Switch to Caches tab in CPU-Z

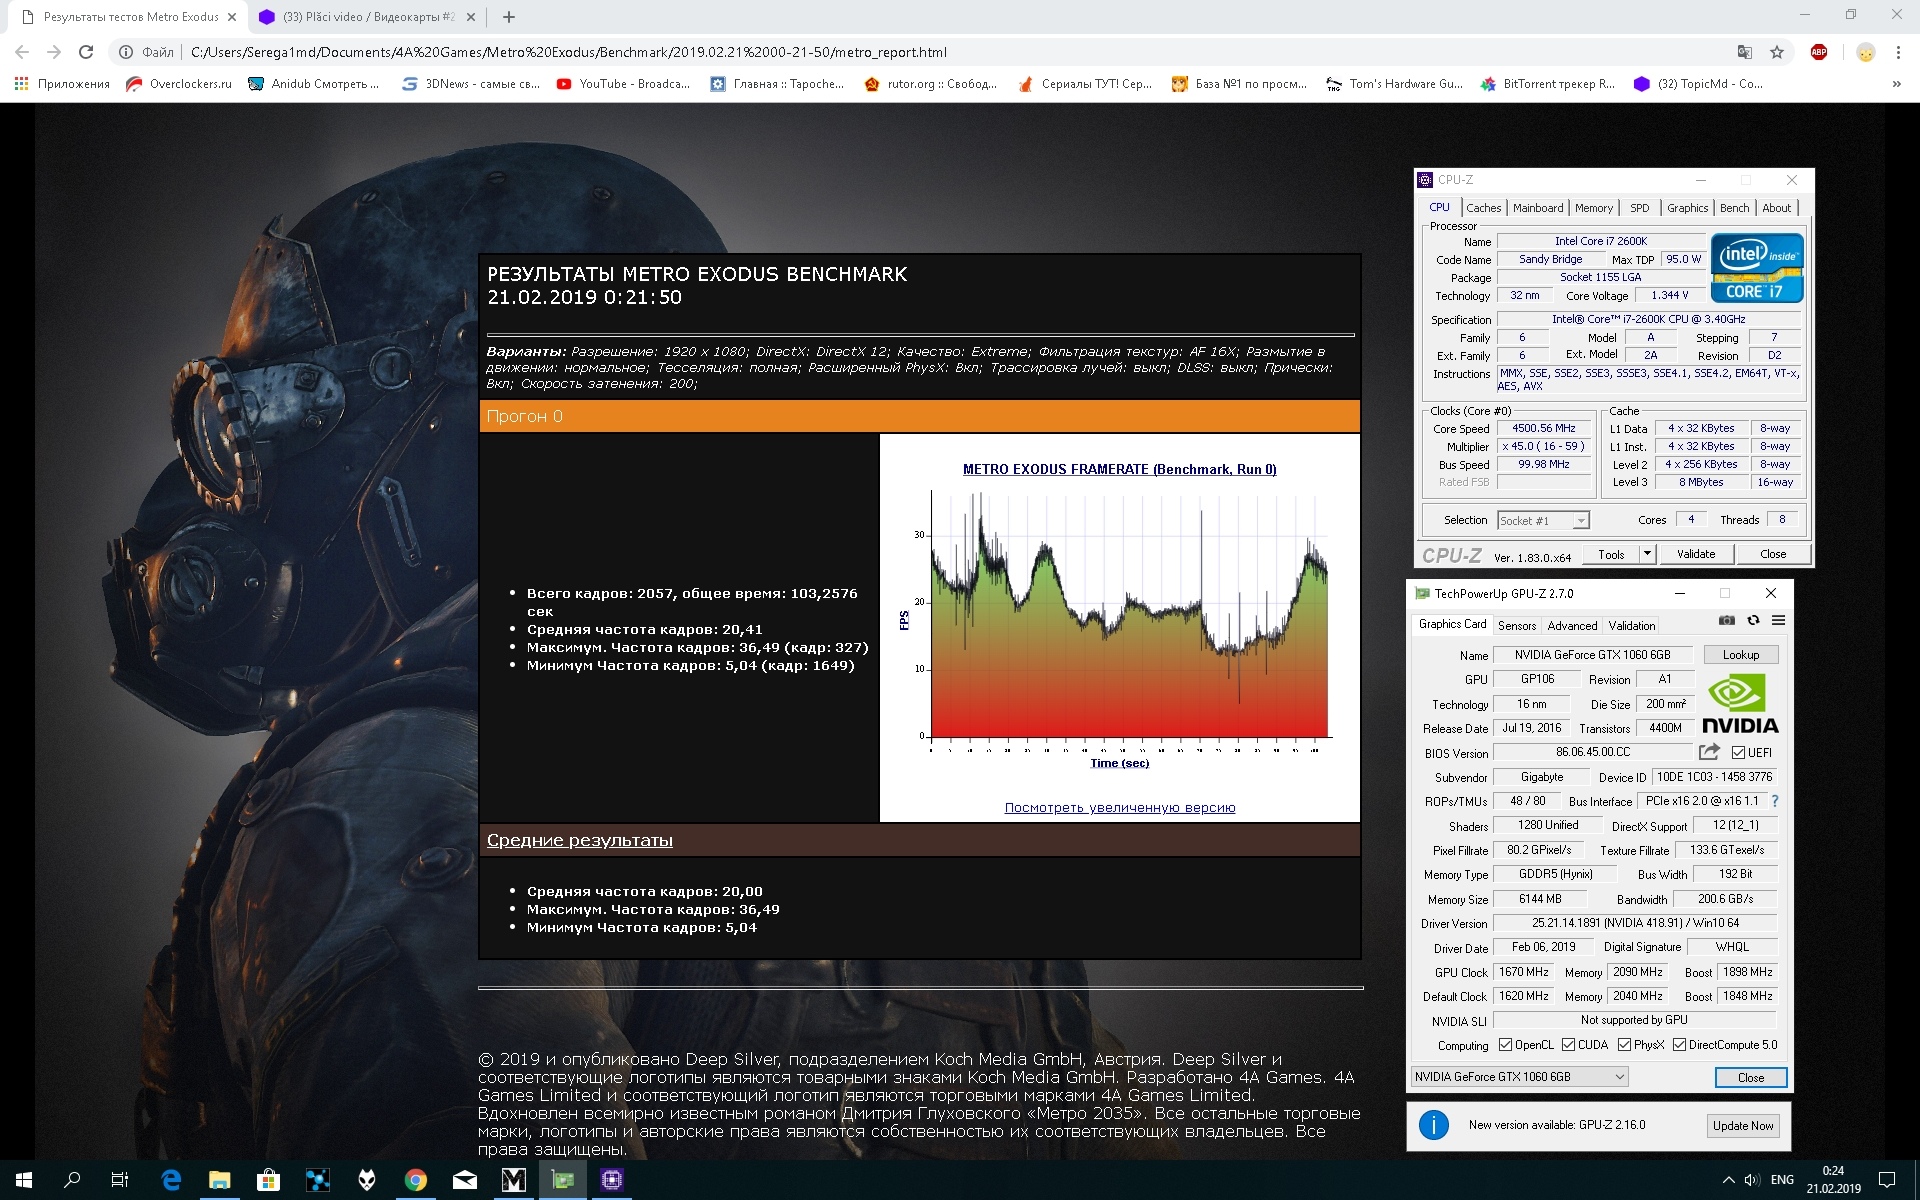[x=1483, y=208]
